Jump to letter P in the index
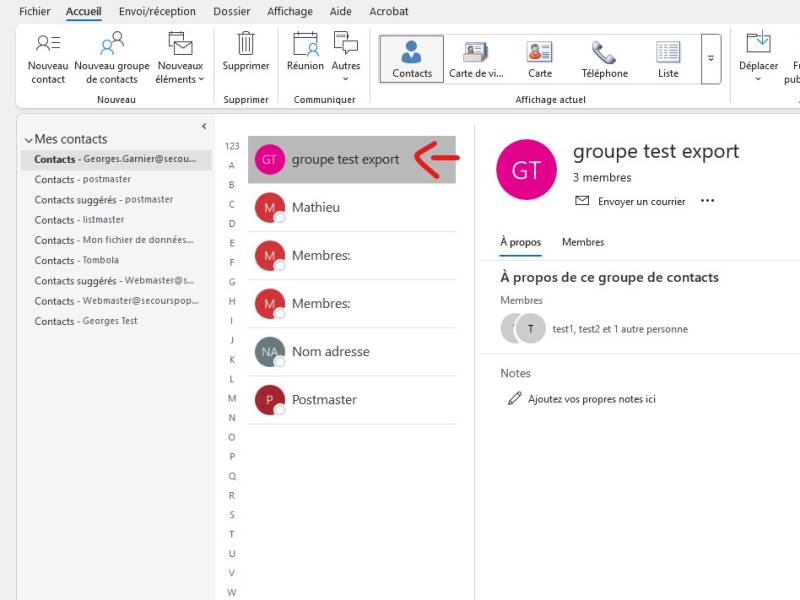 click(232, 457)
